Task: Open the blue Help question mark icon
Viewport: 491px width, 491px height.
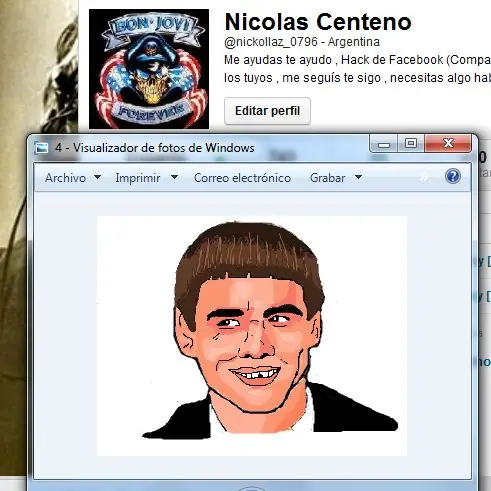Action: pos(453,176)
